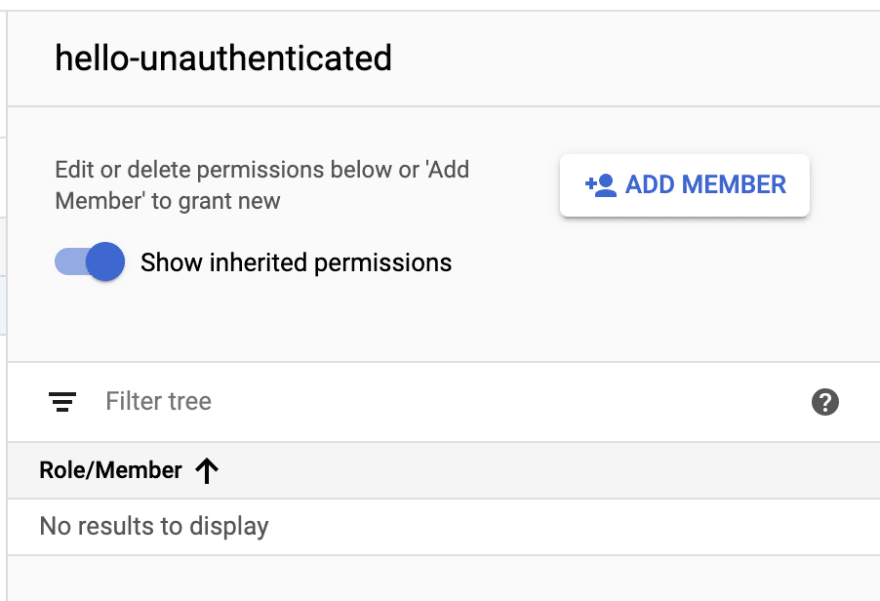Click the word MEMBER in the add button
Image resolution: width=880 pixels, height=601 pixels.
(x=734, y=185)
